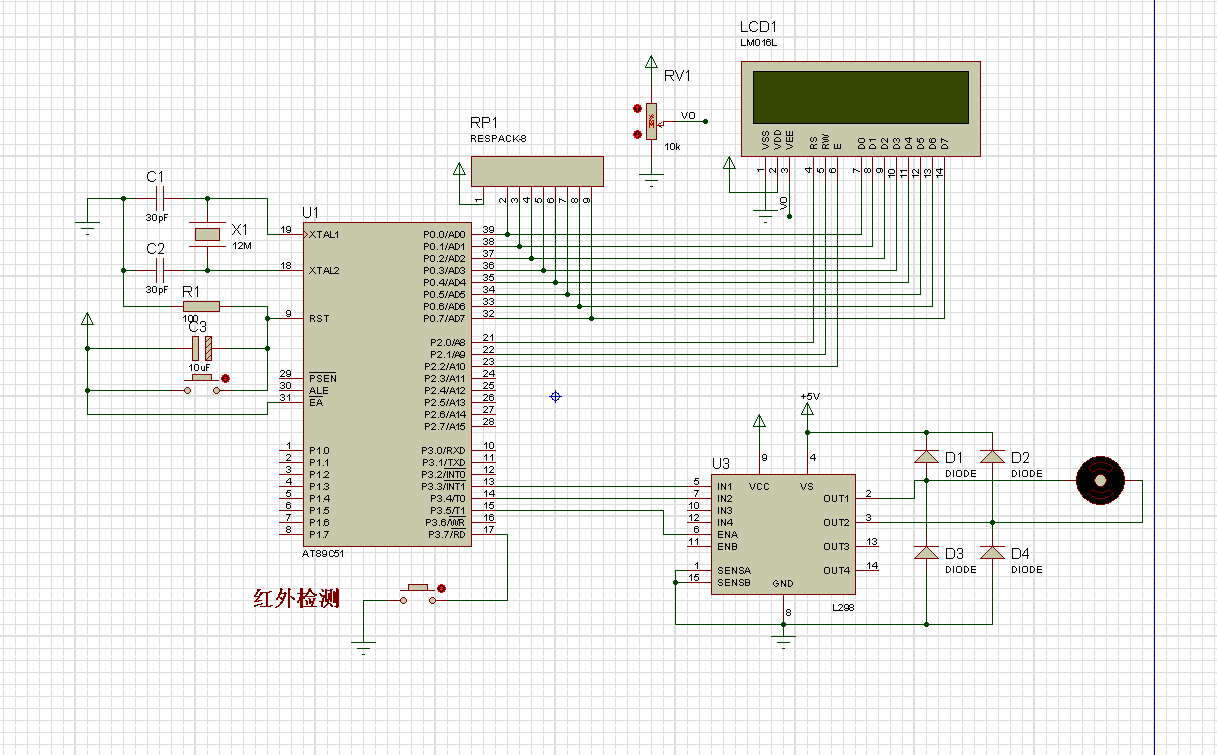The image size is (1217, 755).
Task: Click the ground symbol under LCD VSS
Action: pos(765,216)
